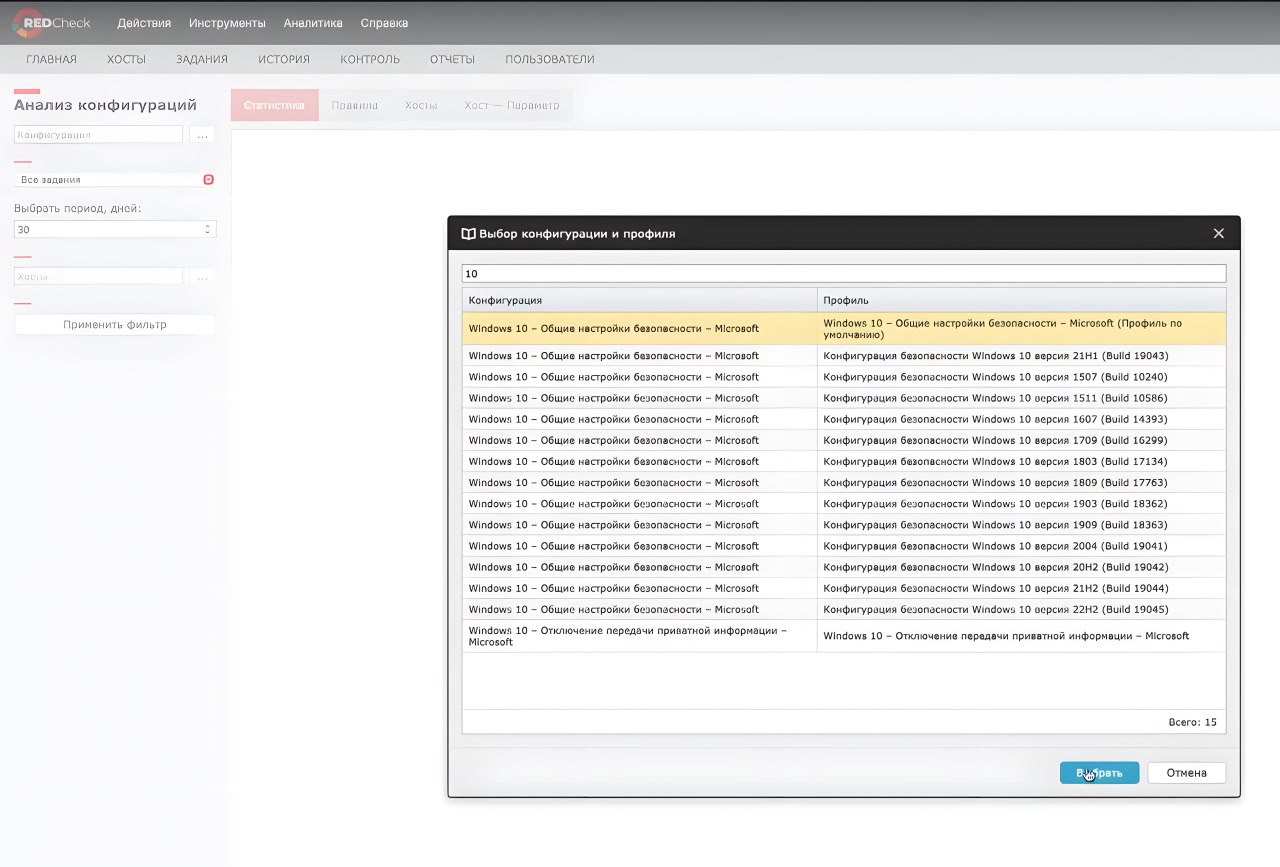This screenshot has width=1280, height=867.
Task: Select profile version 21H2 (Build 19044)
Action: coord(844,588)
